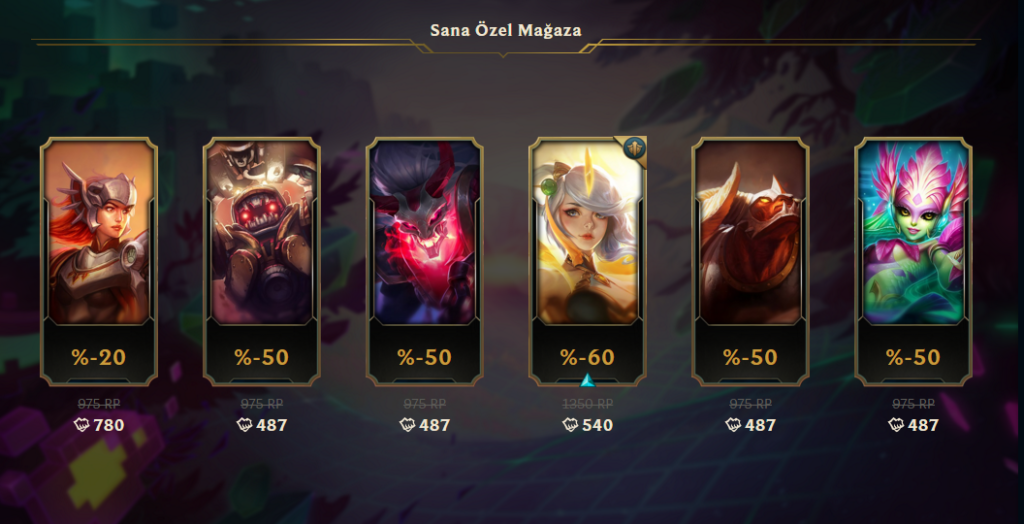Screen dimensions: 1024x524
Task: Click the %-60 discount label
Action: point(587,357)
